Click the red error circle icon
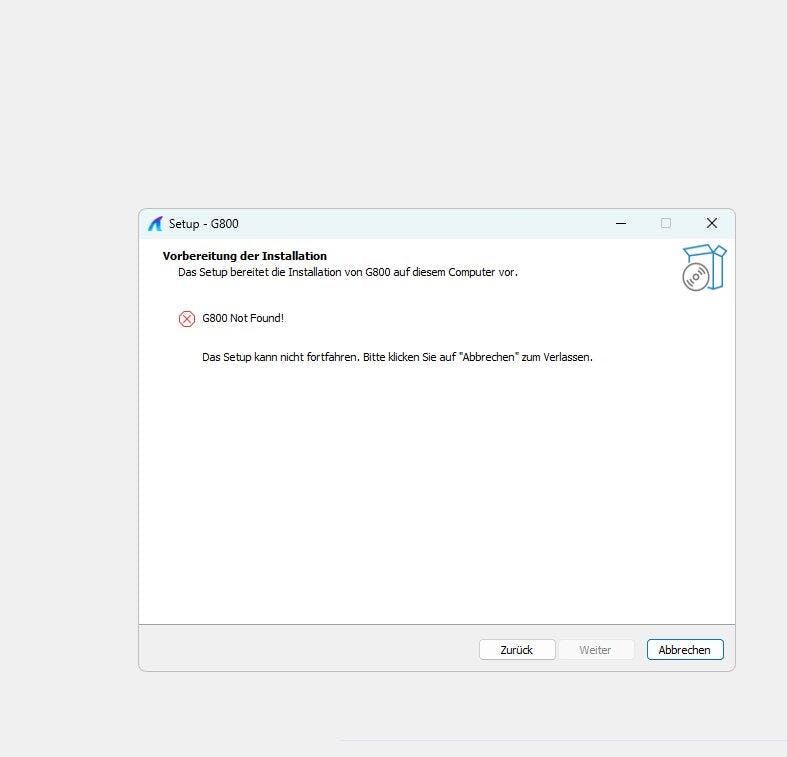 187,319
